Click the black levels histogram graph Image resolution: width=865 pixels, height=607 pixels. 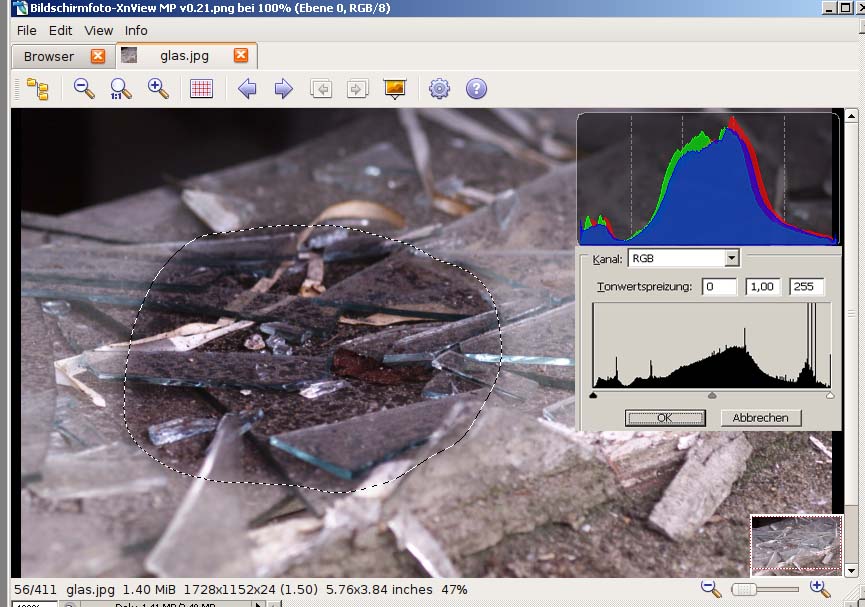click(x=712, y=345)
